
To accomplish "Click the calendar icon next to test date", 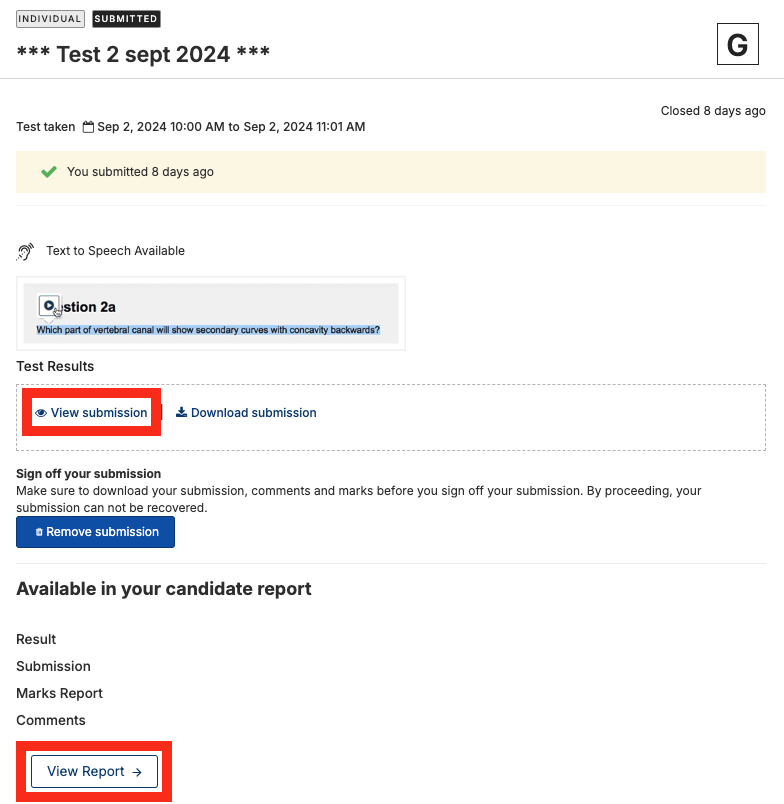I will pyautogui.click(x=88, y=127).
